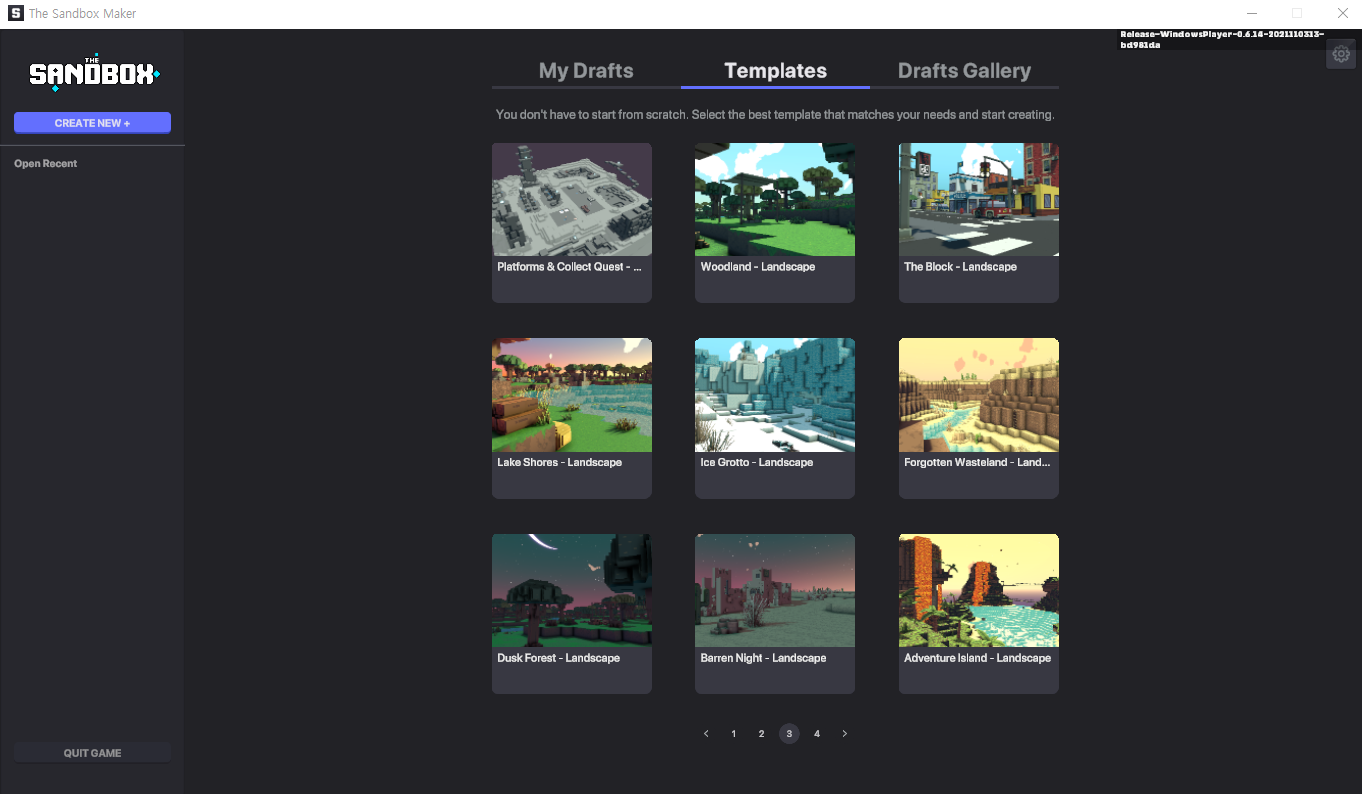Image resolution: width=1362 pixels, height=794 pixels.
Task: Open The Block template thumbnail
Action: [979, 199]
